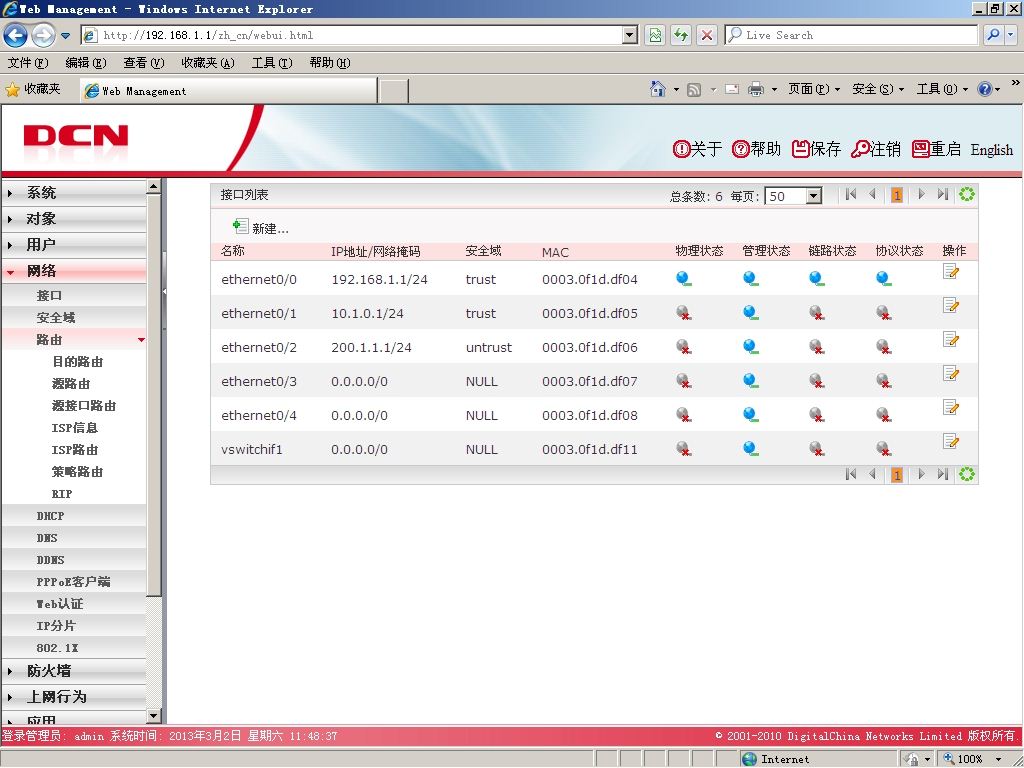Click the edit icon for ethernet0/0

951,271
